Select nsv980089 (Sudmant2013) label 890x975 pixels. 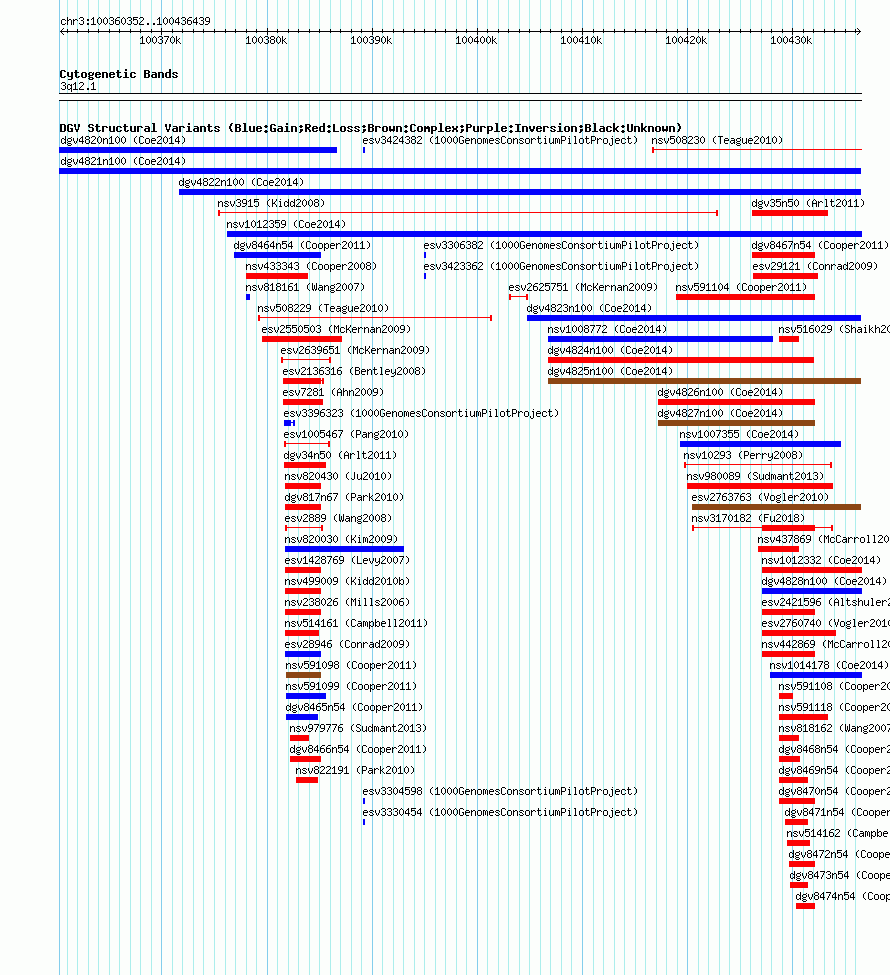pyautogui.click(x=755, y=476)
